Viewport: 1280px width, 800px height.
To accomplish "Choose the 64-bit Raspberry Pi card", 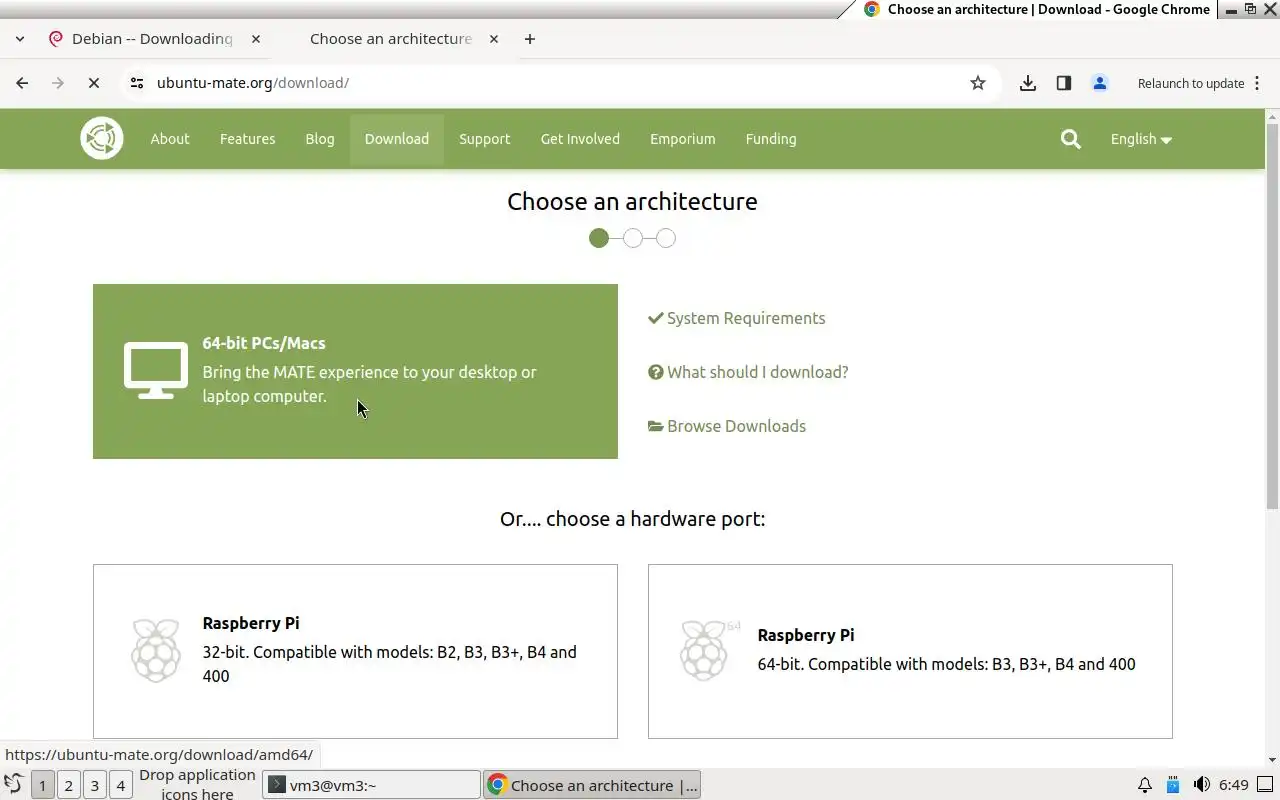I will (910, 651).
